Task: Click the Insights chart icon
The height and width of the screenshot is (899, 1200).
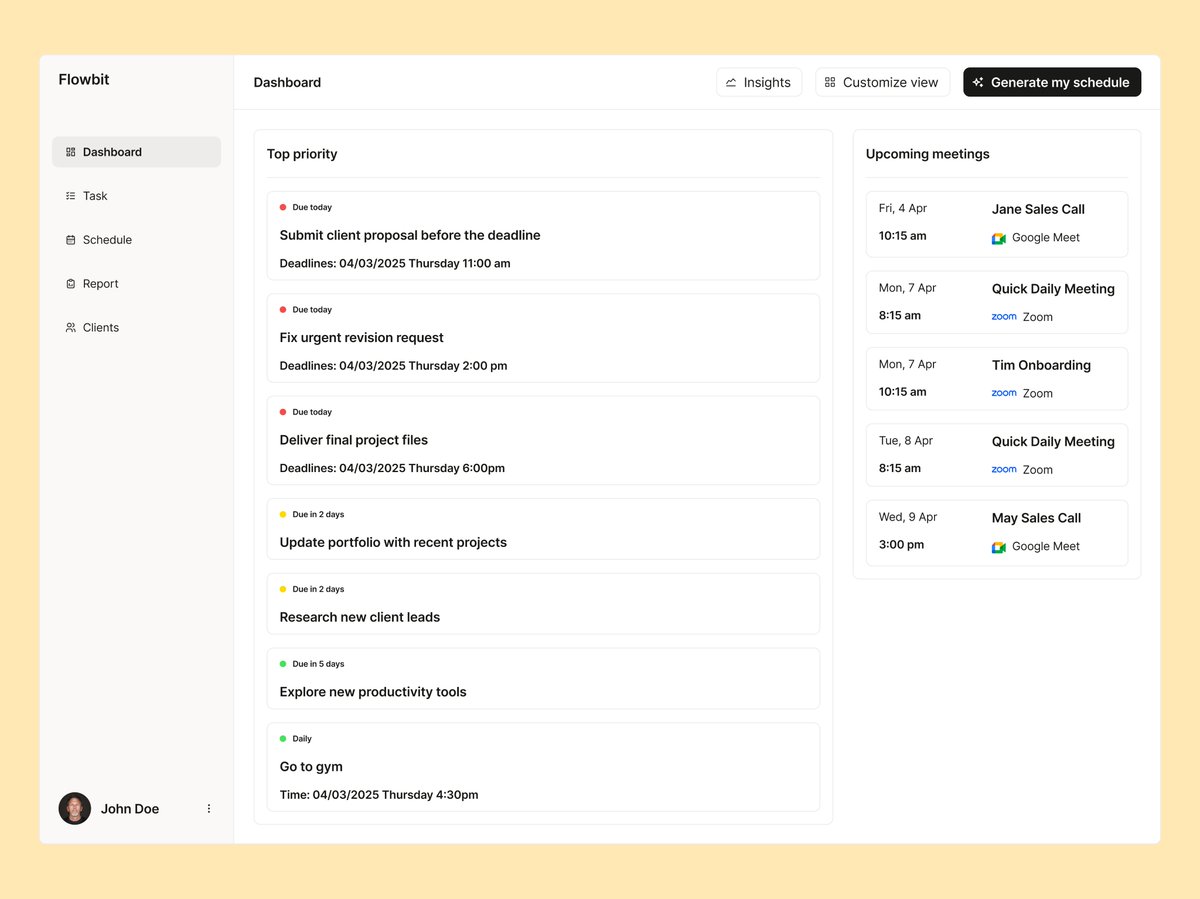Action: (731, 83)
